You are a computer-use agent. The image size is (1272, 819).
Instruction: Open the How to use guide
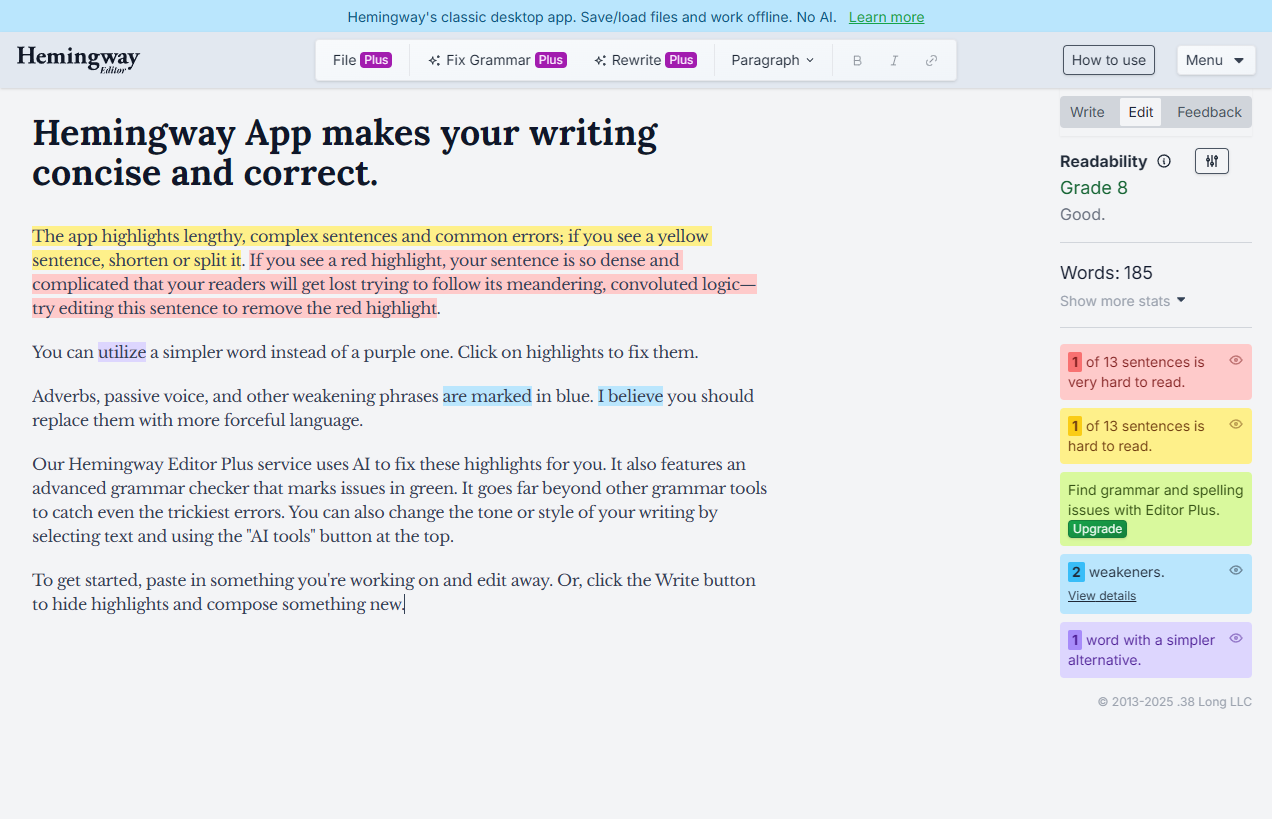1108,60
